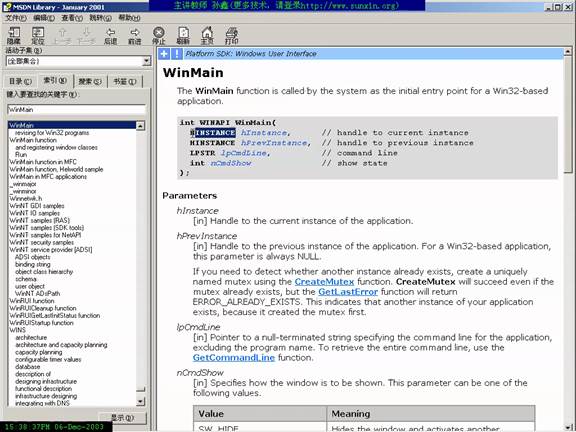The image size is (576, 432).
Task: Open the 文件 File menu
Action: click(x=15, y=18)
